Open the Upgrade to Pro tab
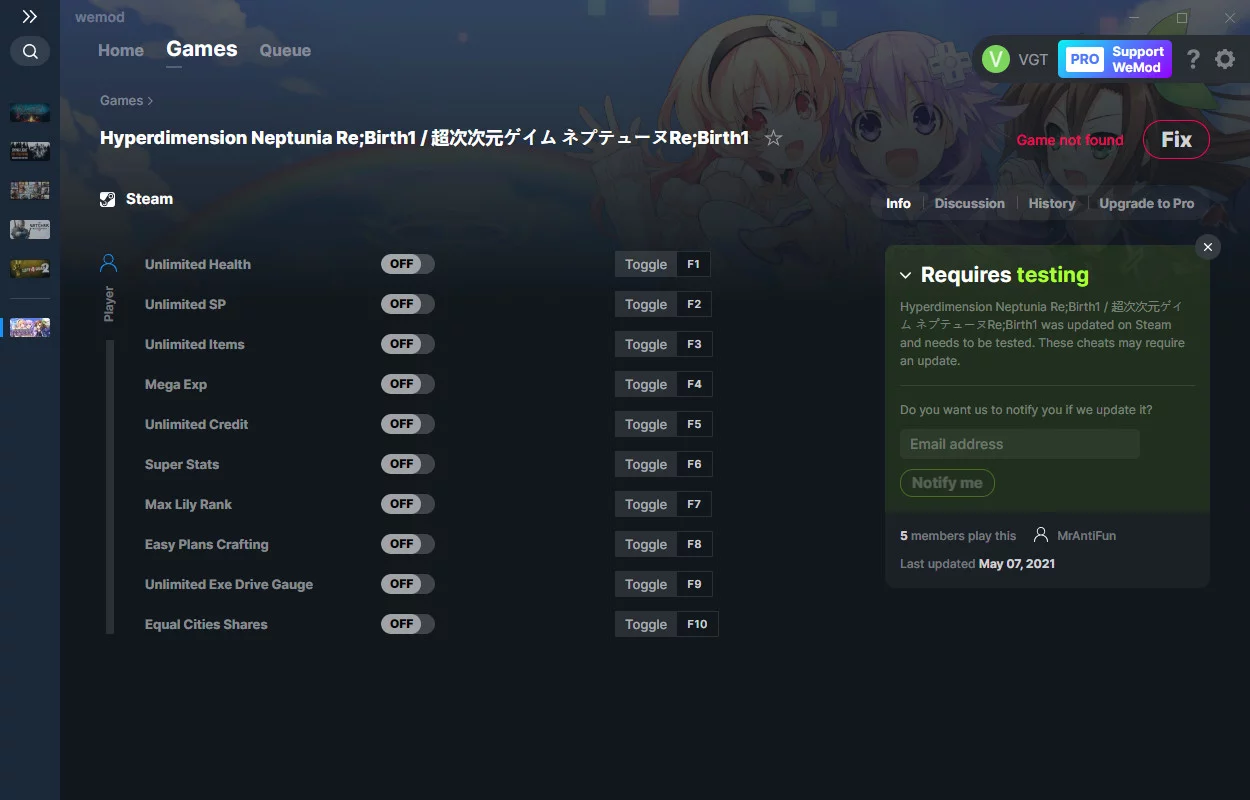The image size is (1250, 800). click(x=1147, y=203)
